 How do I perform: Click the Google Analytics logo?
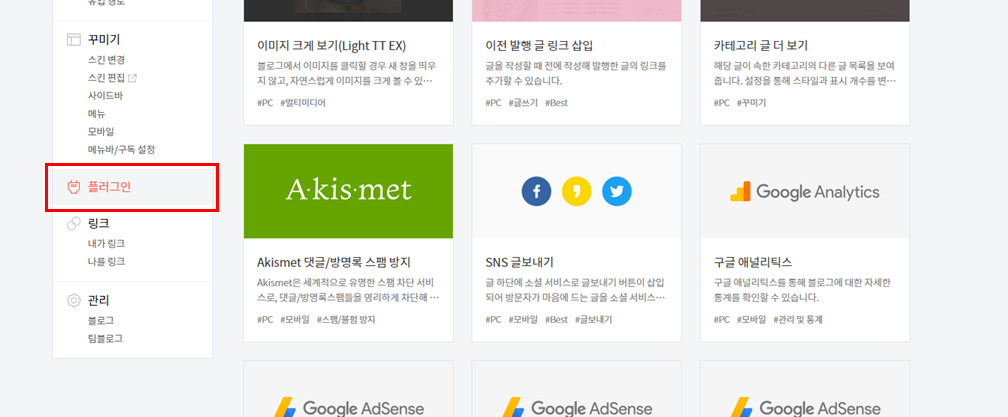tap(805, 191)
